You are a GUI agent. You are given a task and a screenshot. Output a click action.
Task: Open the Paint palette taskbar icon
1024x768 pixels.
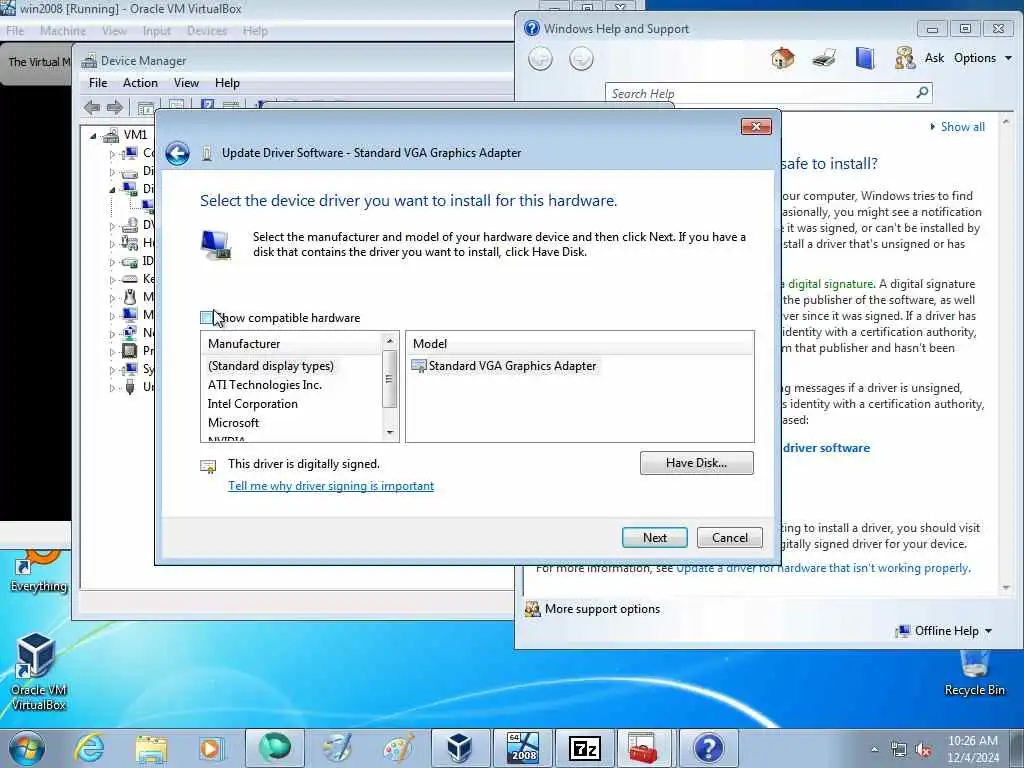398,748
